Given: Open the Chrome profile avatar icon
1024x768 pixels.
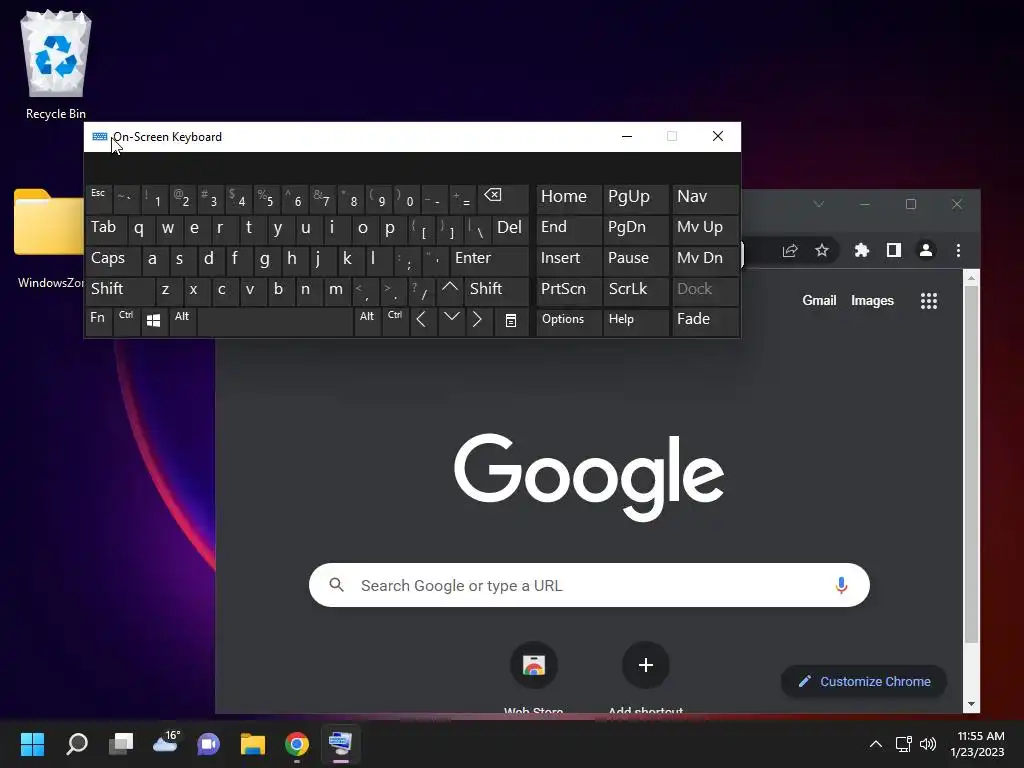Looking at the screenshot, I should tap(926, 251).
